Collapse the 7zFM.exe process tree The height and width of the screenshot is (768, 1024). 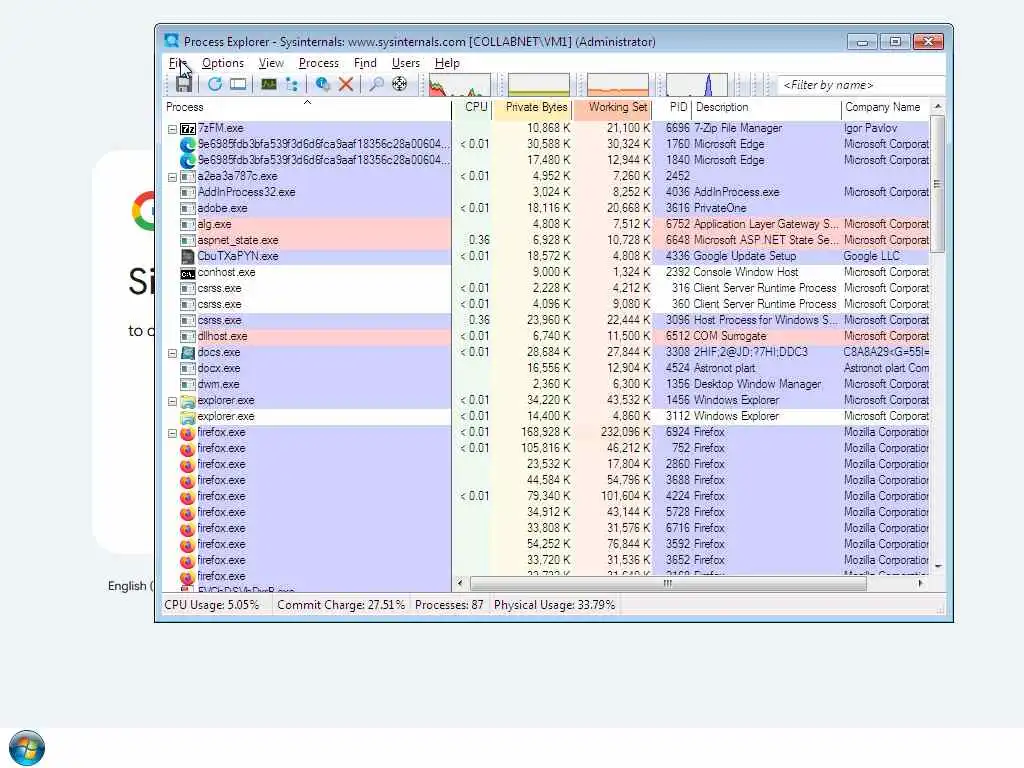(172, 129)
